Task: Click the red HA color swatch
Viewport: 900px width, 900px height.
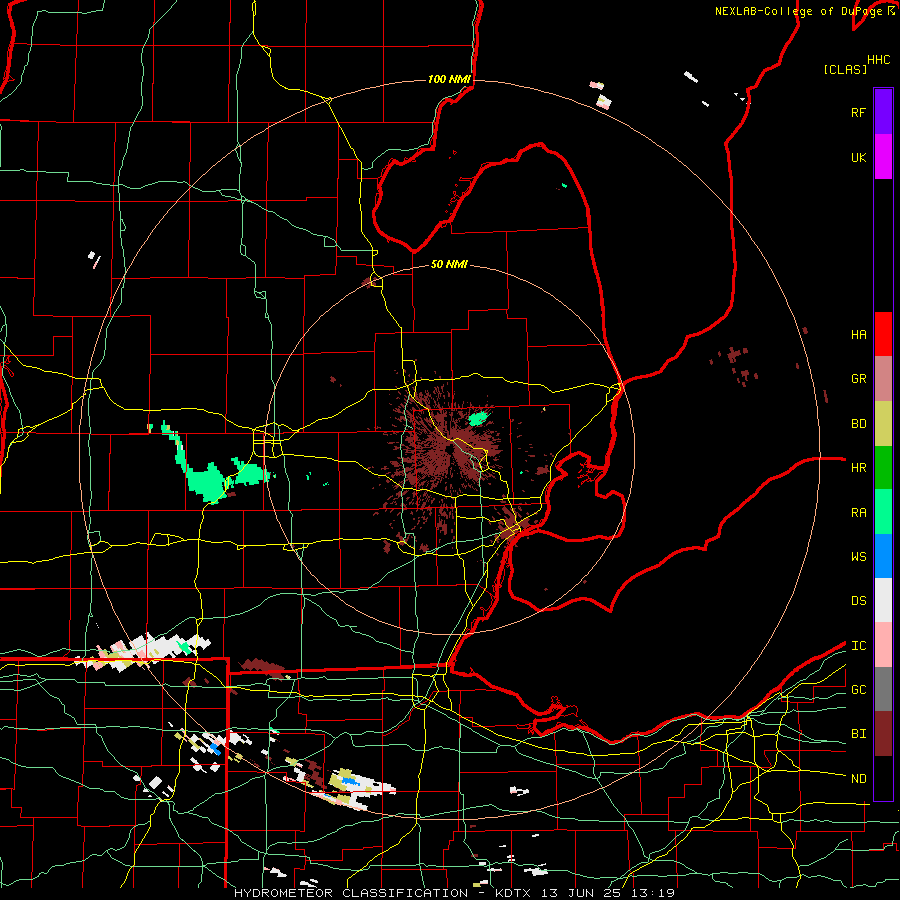Action: click(x=883, y=334)
